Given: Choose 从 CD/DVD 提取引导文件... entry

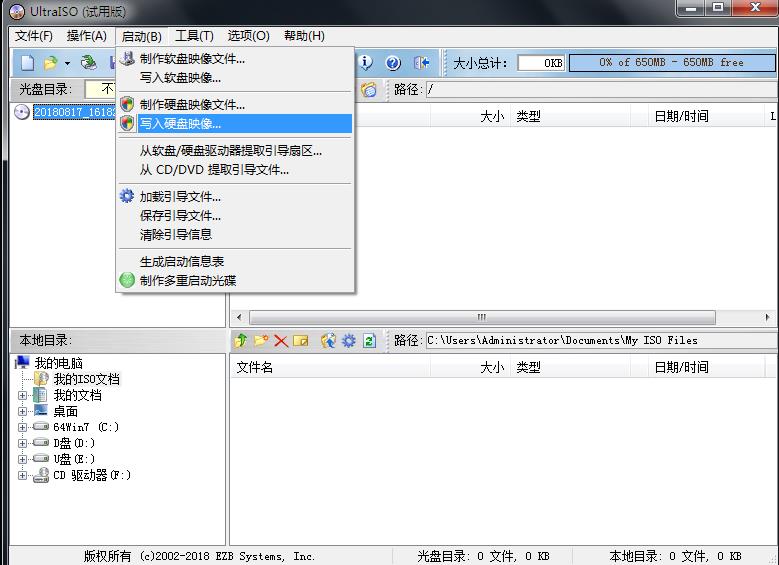Looking at the screenshot, I should [x=235, y=169].
